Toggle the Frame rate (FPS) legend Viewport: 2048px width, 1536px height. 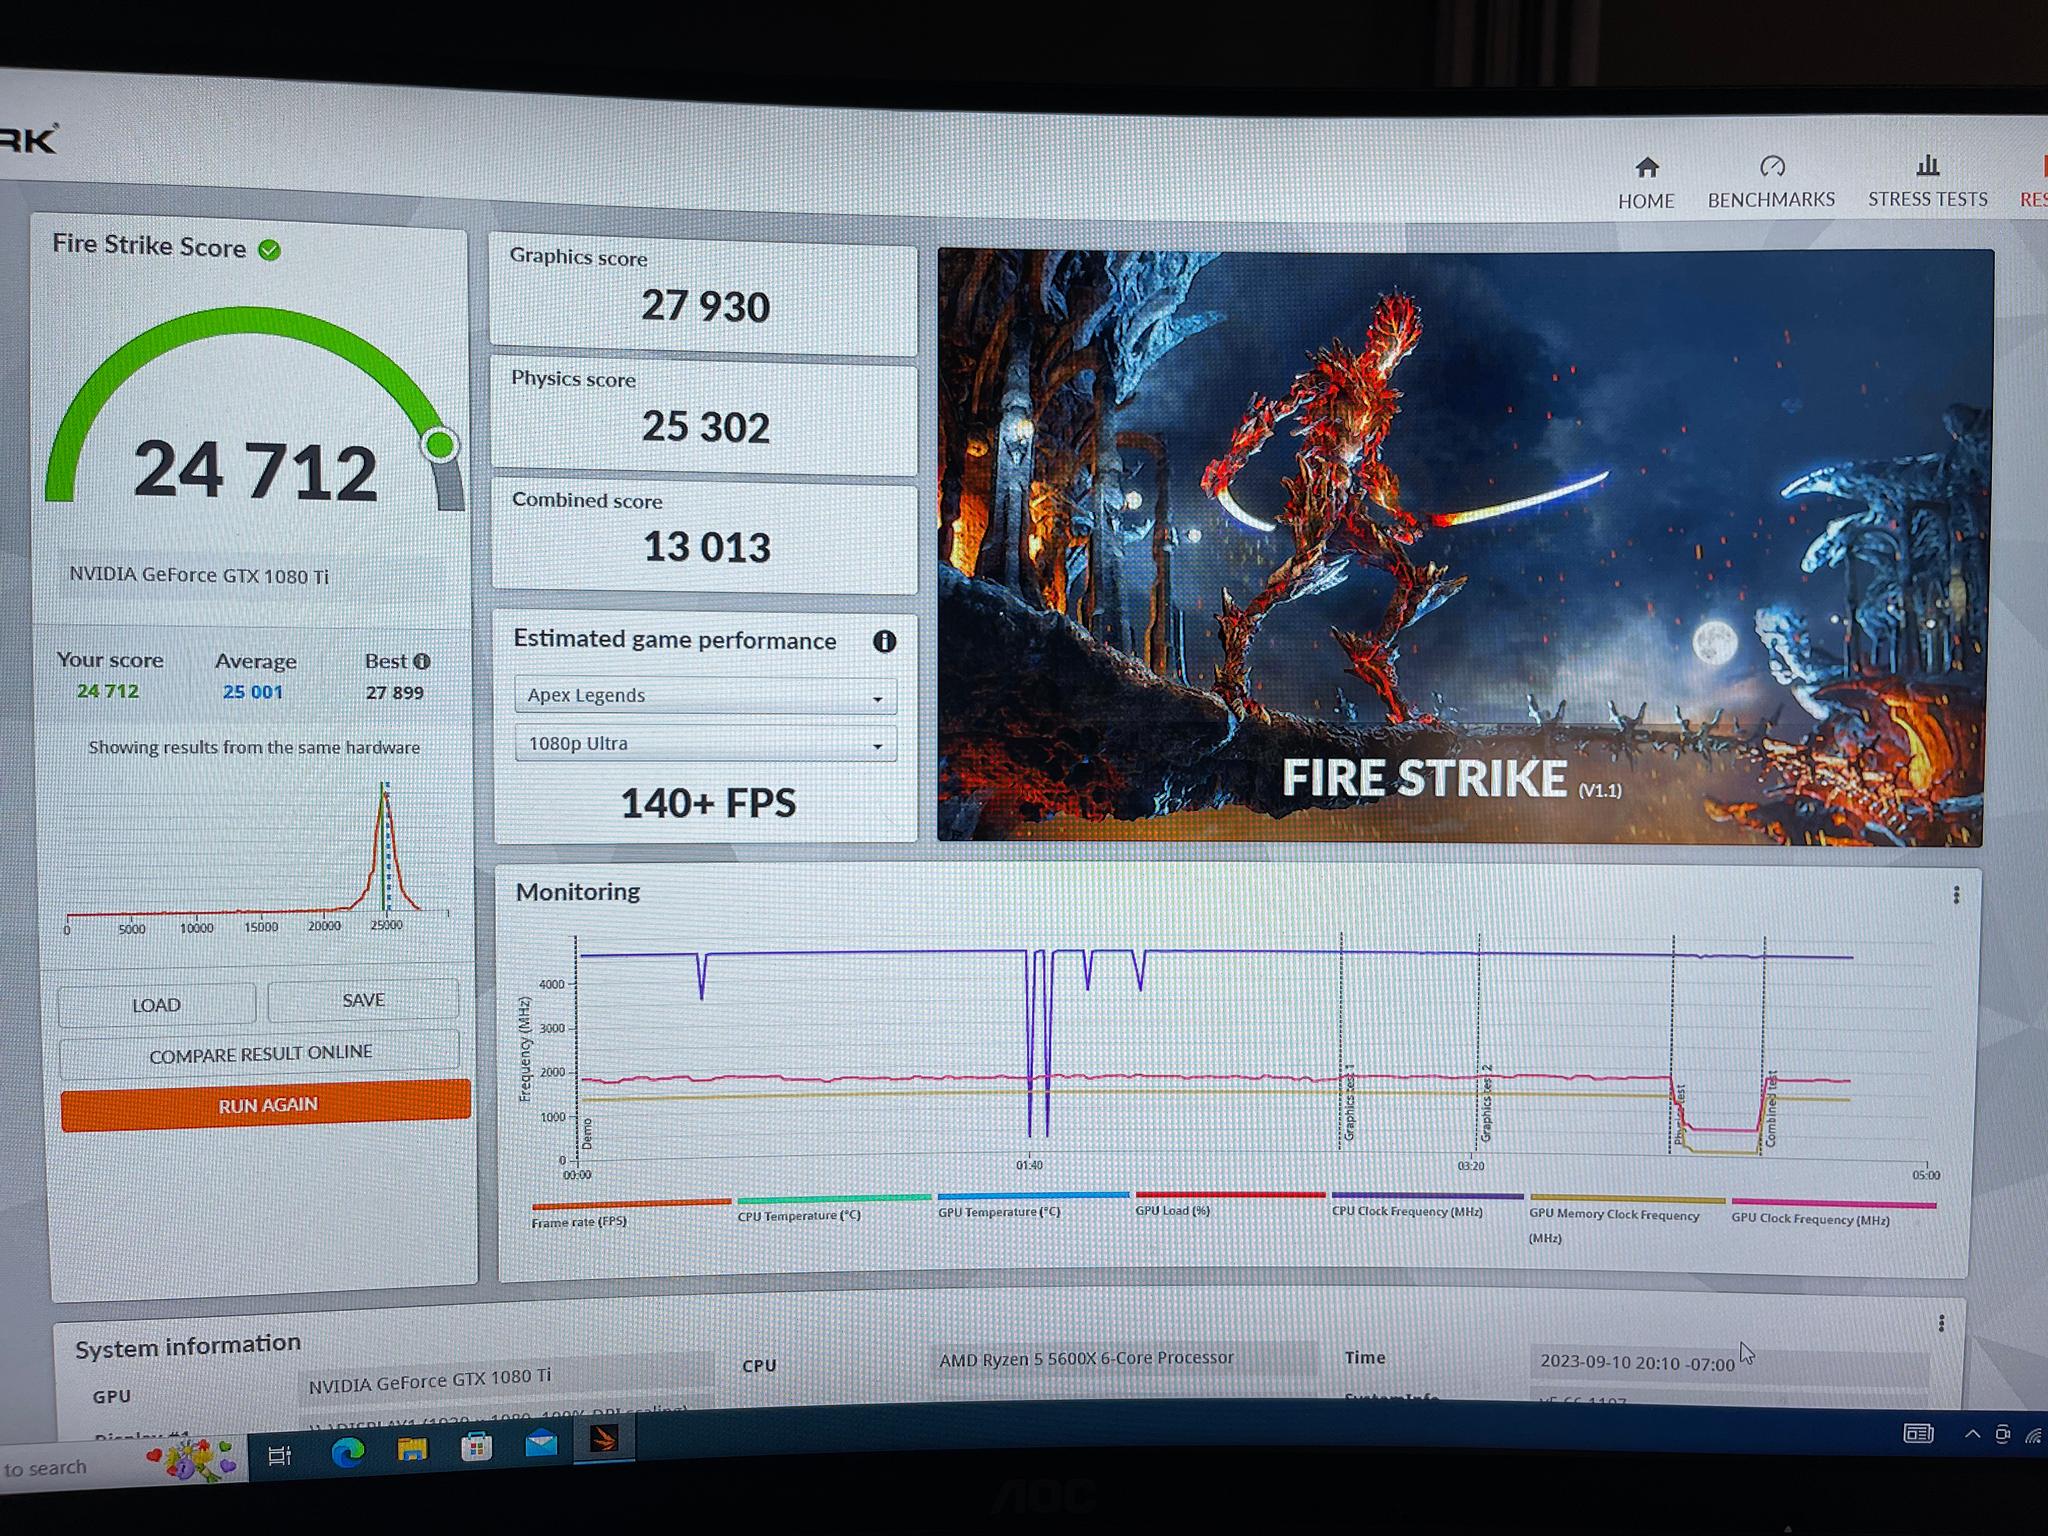631,1212
